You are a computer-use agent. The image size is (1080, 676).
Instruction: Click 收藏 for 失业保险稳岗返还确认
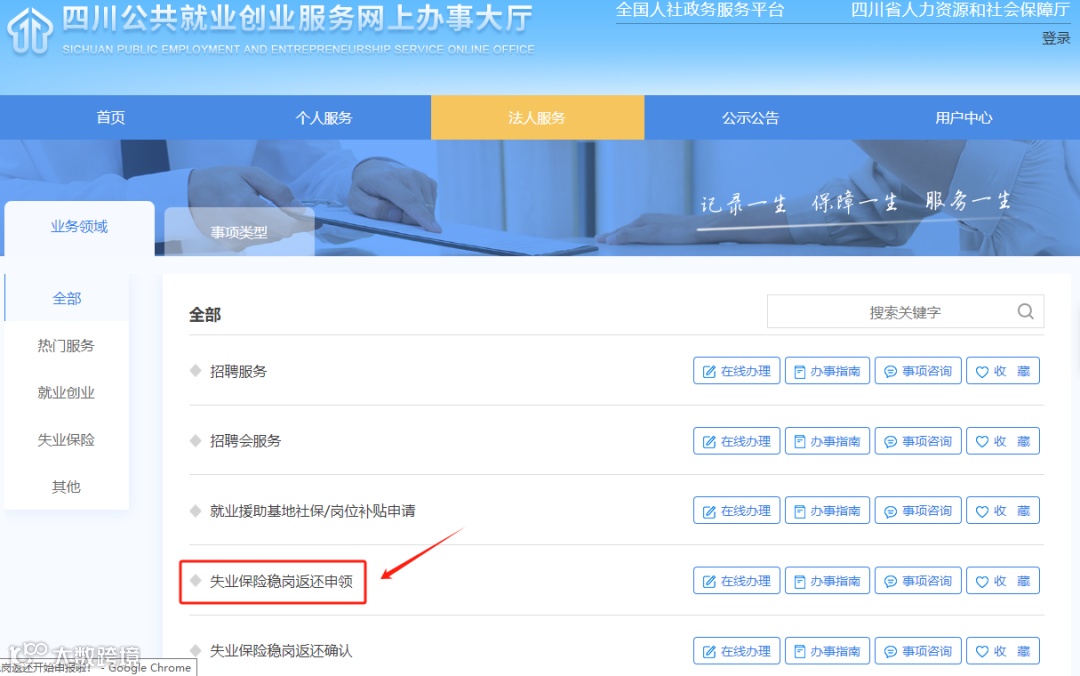(x=1002, y=651)
